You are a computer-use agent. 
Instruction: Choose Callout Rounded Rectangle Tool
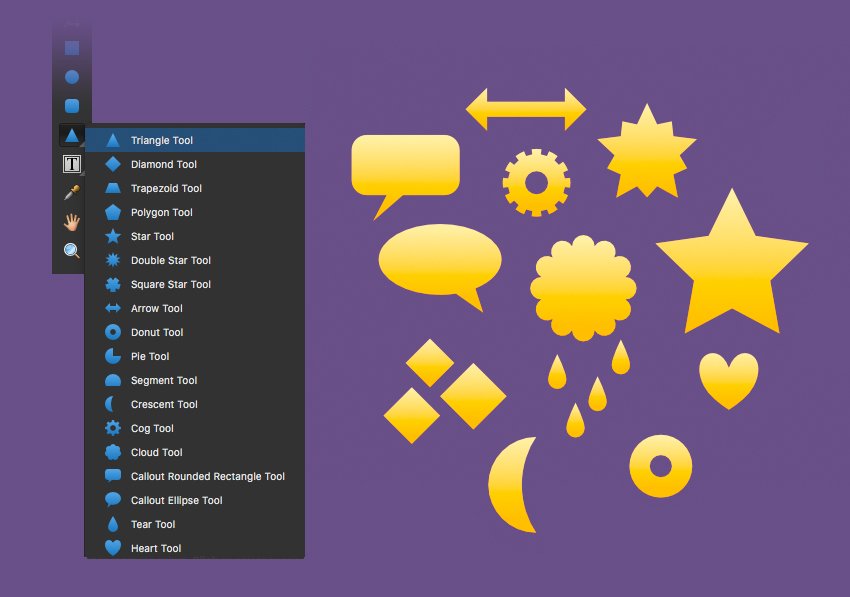[x=195, y=476]
